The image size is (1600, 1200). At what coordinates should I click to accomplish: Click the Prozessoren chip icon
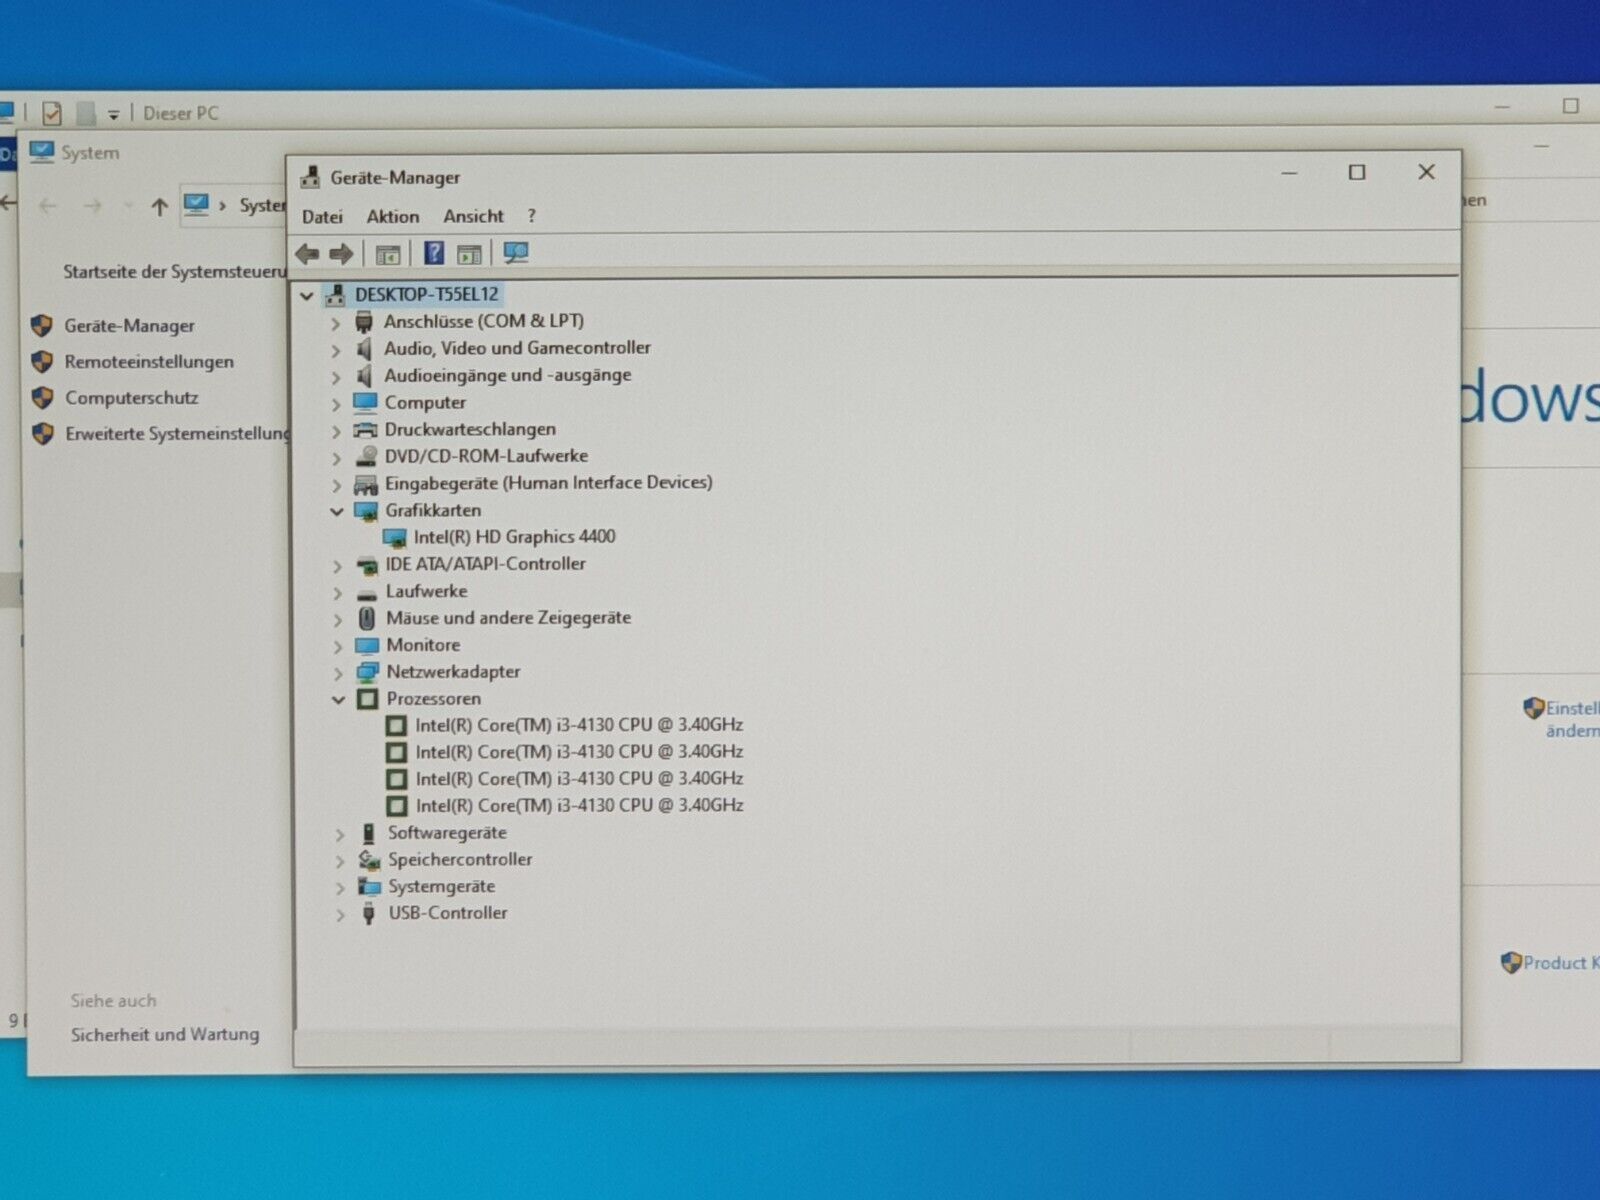click(368, 699)
